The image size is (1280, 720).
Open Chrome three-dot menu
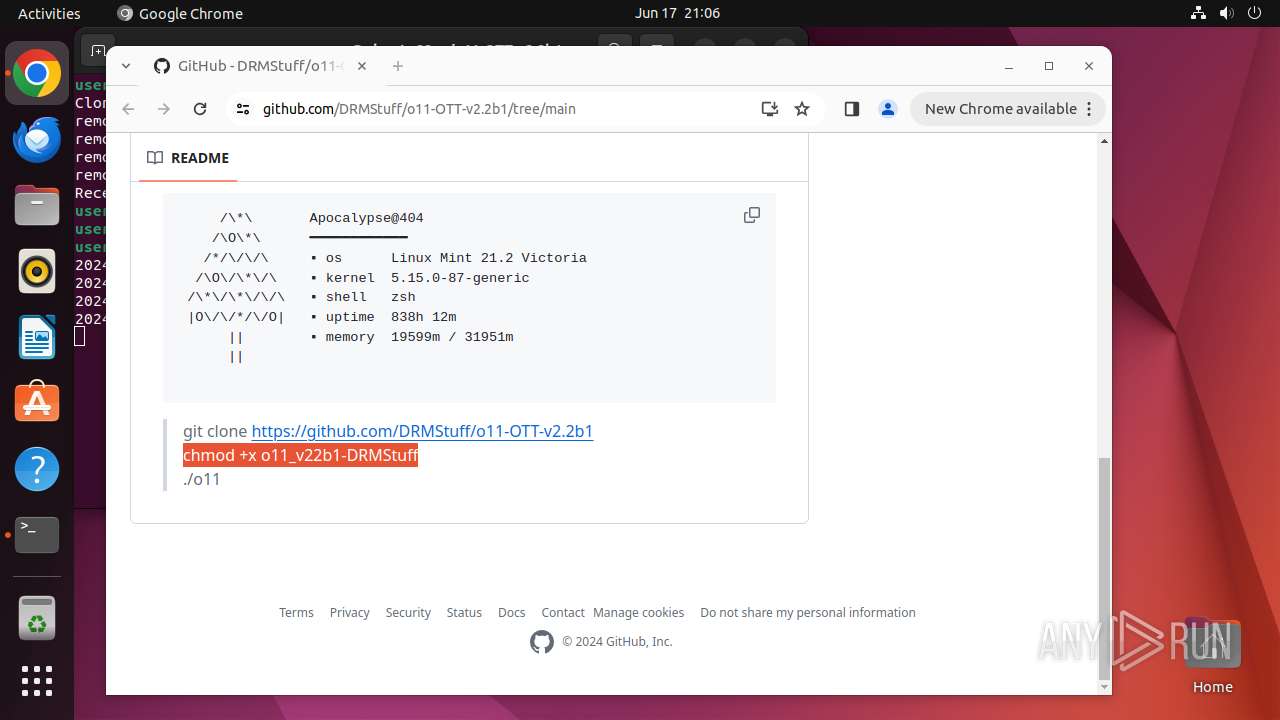coord(1091,109)
